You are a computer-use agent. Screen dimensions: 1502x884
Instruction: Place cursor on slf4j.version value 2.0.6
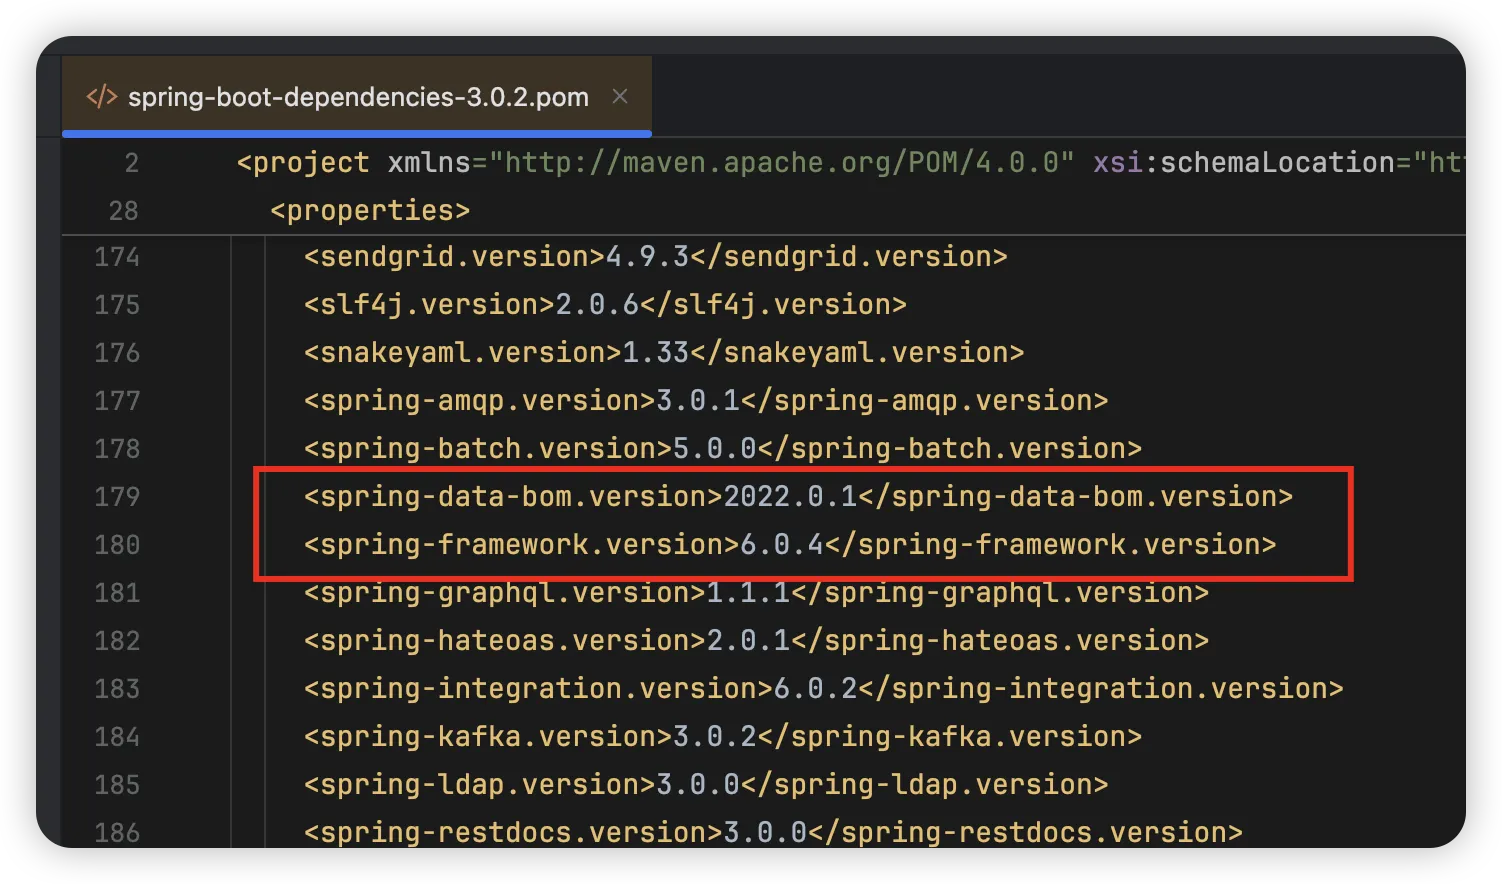pyautogui.click(x=597, y=305)
